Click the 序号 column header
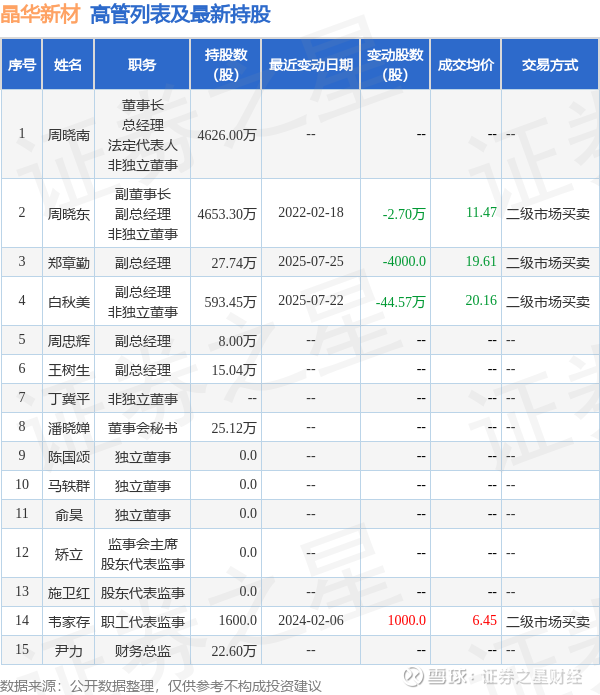The image size is (600, 695). pyautogui.click(x=22, y=65)
